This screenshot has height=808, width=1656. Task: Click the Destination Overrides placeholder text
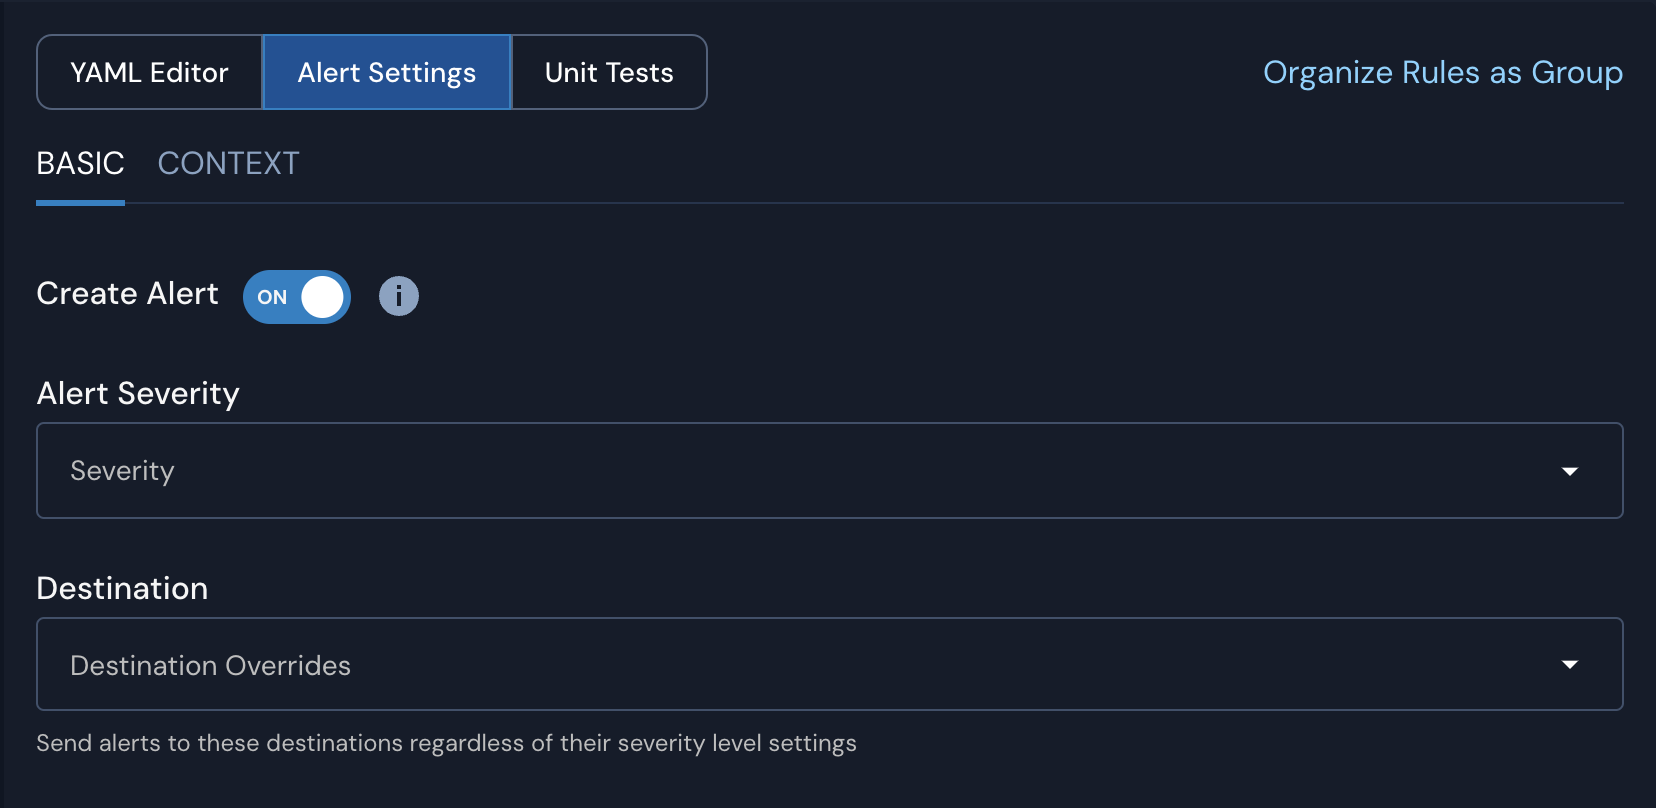210,666
